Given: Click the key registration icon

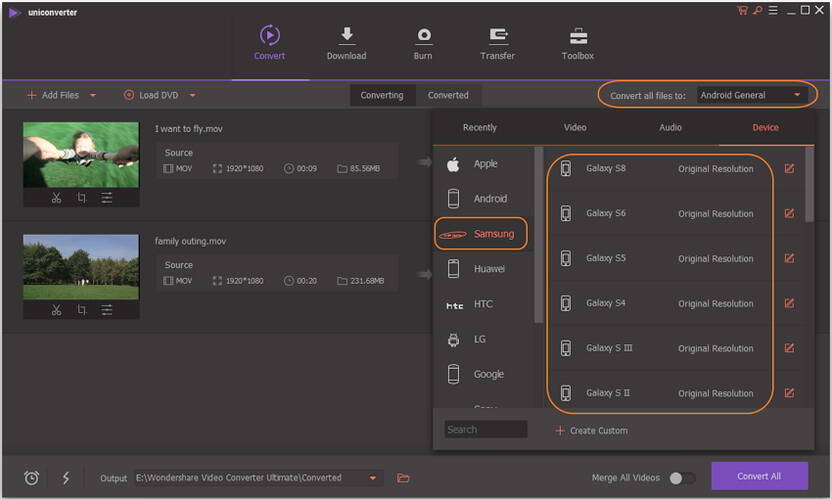Looking at the screenshot, I should coord(758,10).
